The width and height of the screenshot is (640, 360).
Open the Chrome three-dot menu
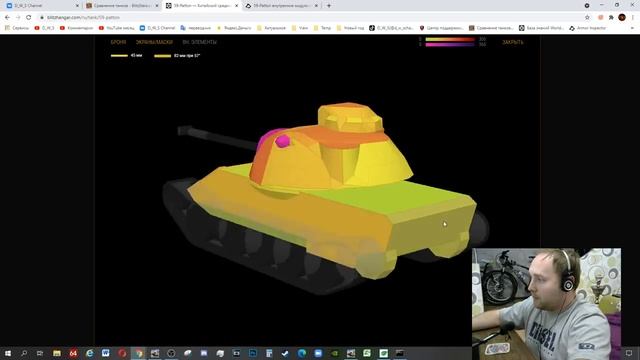click(633, 18)
